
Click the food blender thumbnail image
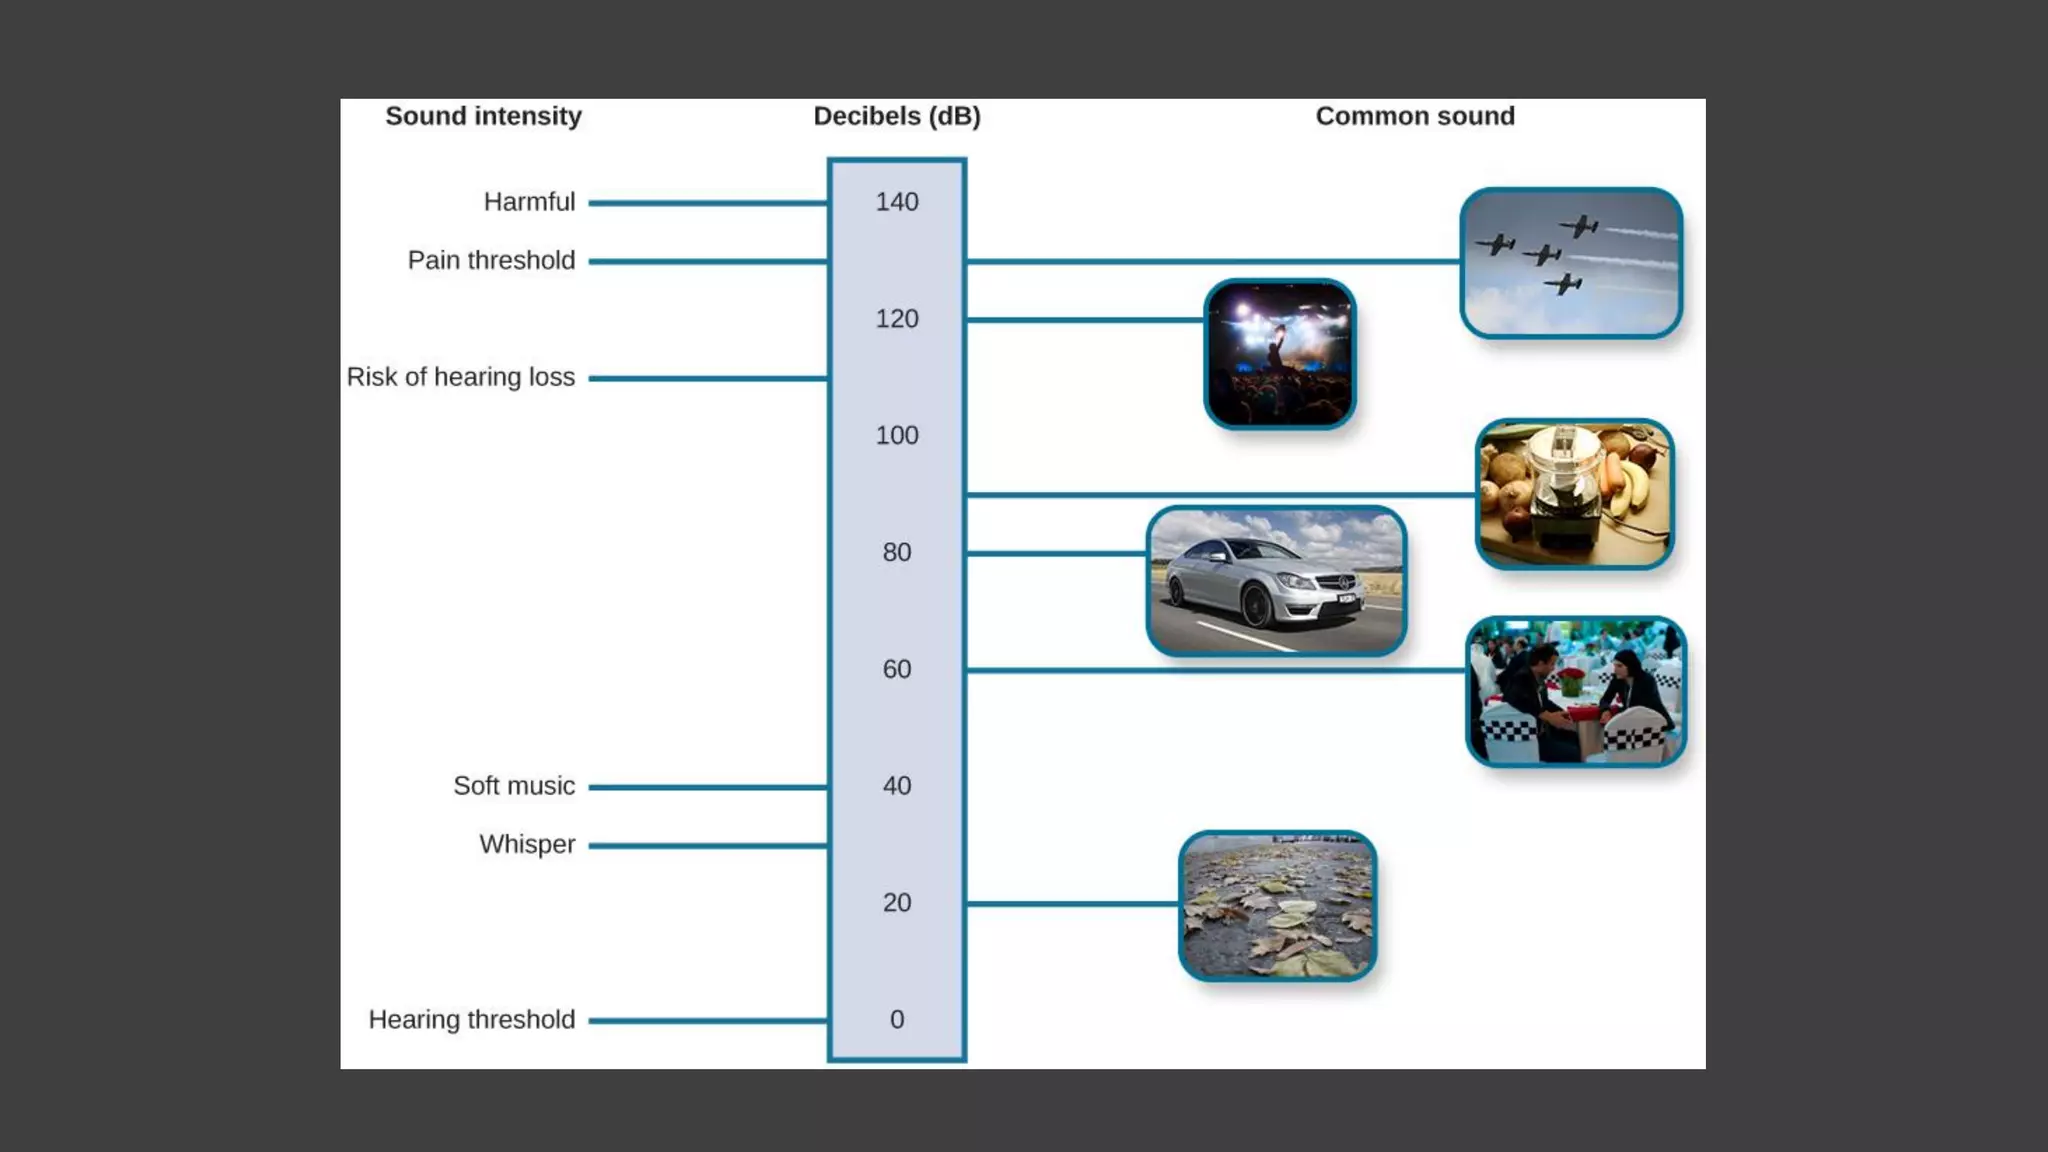1574,494
